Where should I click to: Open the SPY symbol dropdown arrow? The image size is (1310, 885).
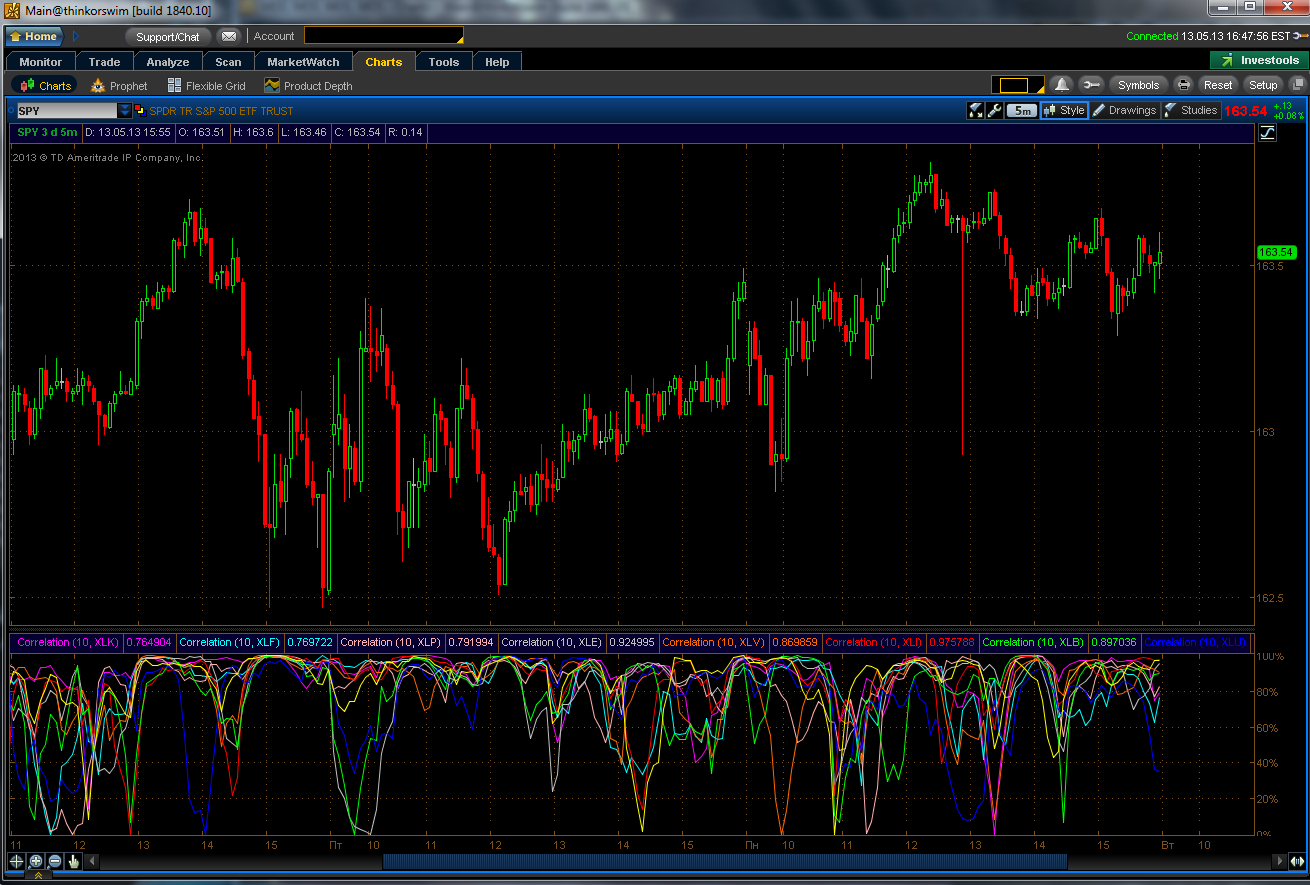click(125, 110)
